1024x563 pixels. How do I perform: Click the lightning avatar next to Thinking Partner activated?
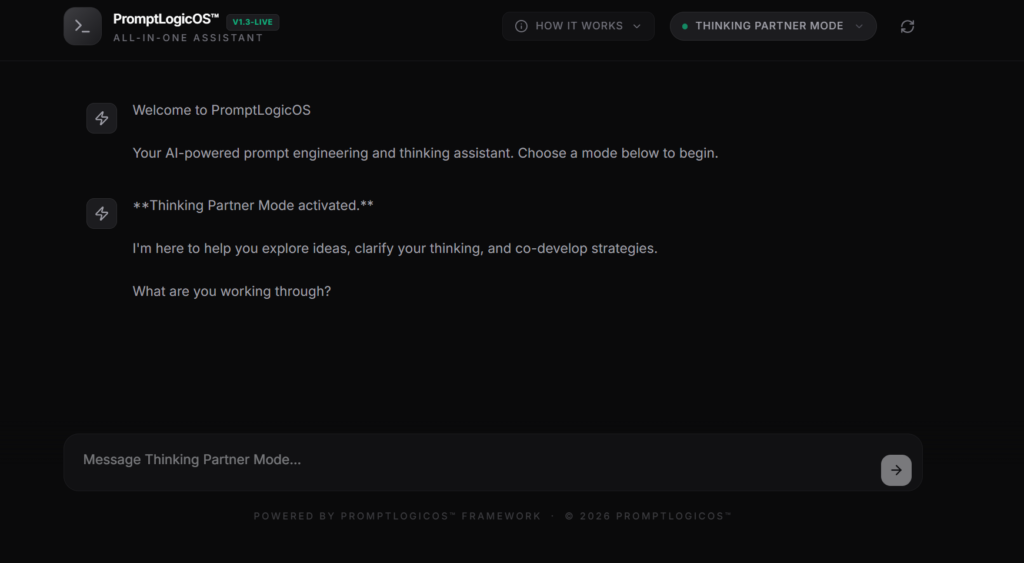[102, 214]
